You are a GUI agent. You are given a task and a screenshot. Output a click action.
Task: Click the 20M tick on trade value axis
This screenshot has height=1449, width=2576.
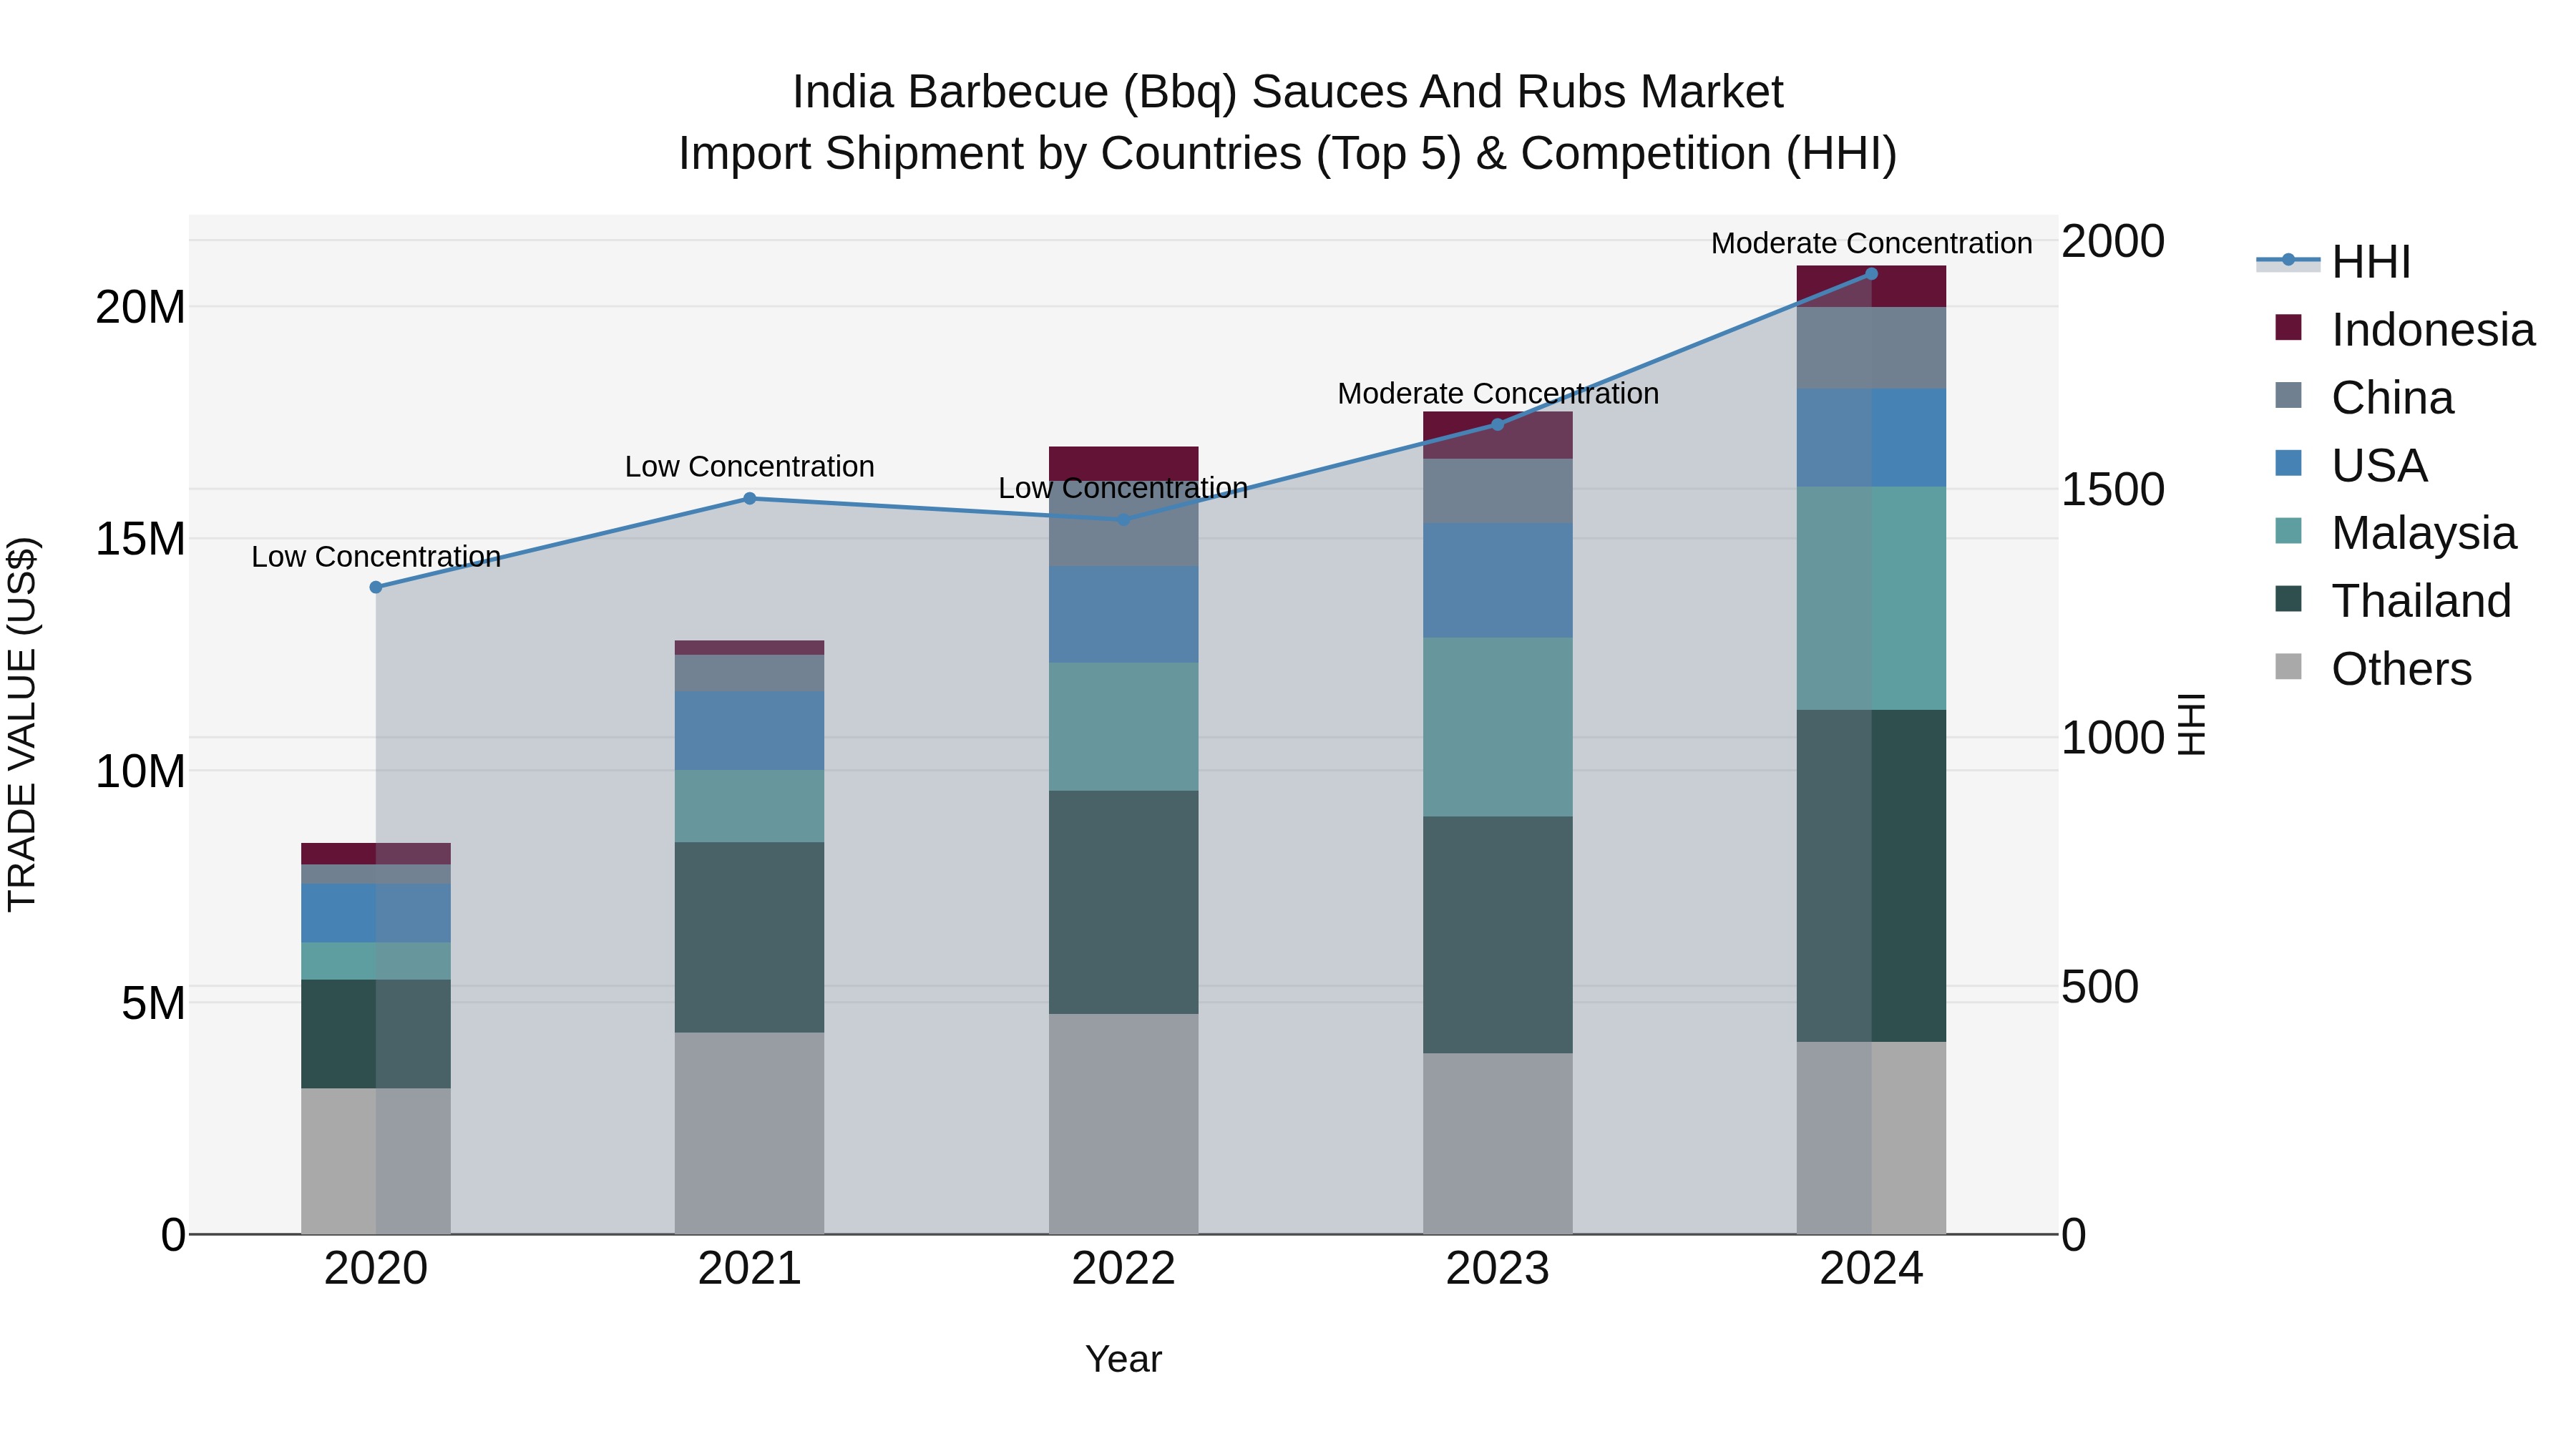(141, 307)
